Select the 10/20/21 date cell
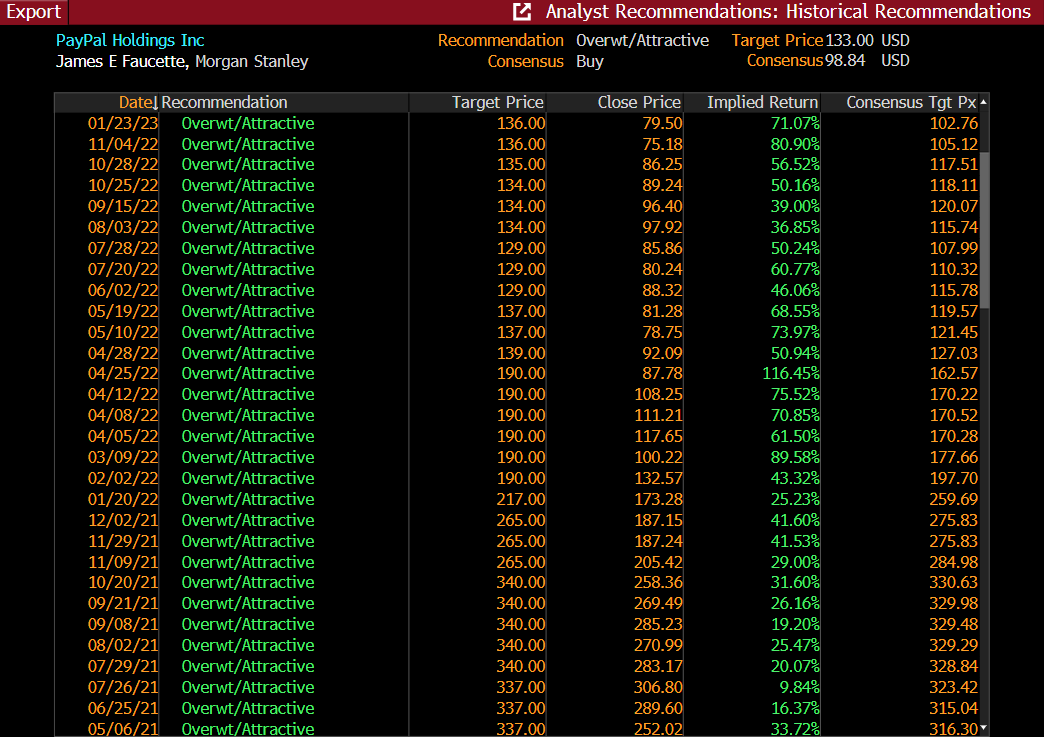1044x737 pixels. click(x=123, y=583)
